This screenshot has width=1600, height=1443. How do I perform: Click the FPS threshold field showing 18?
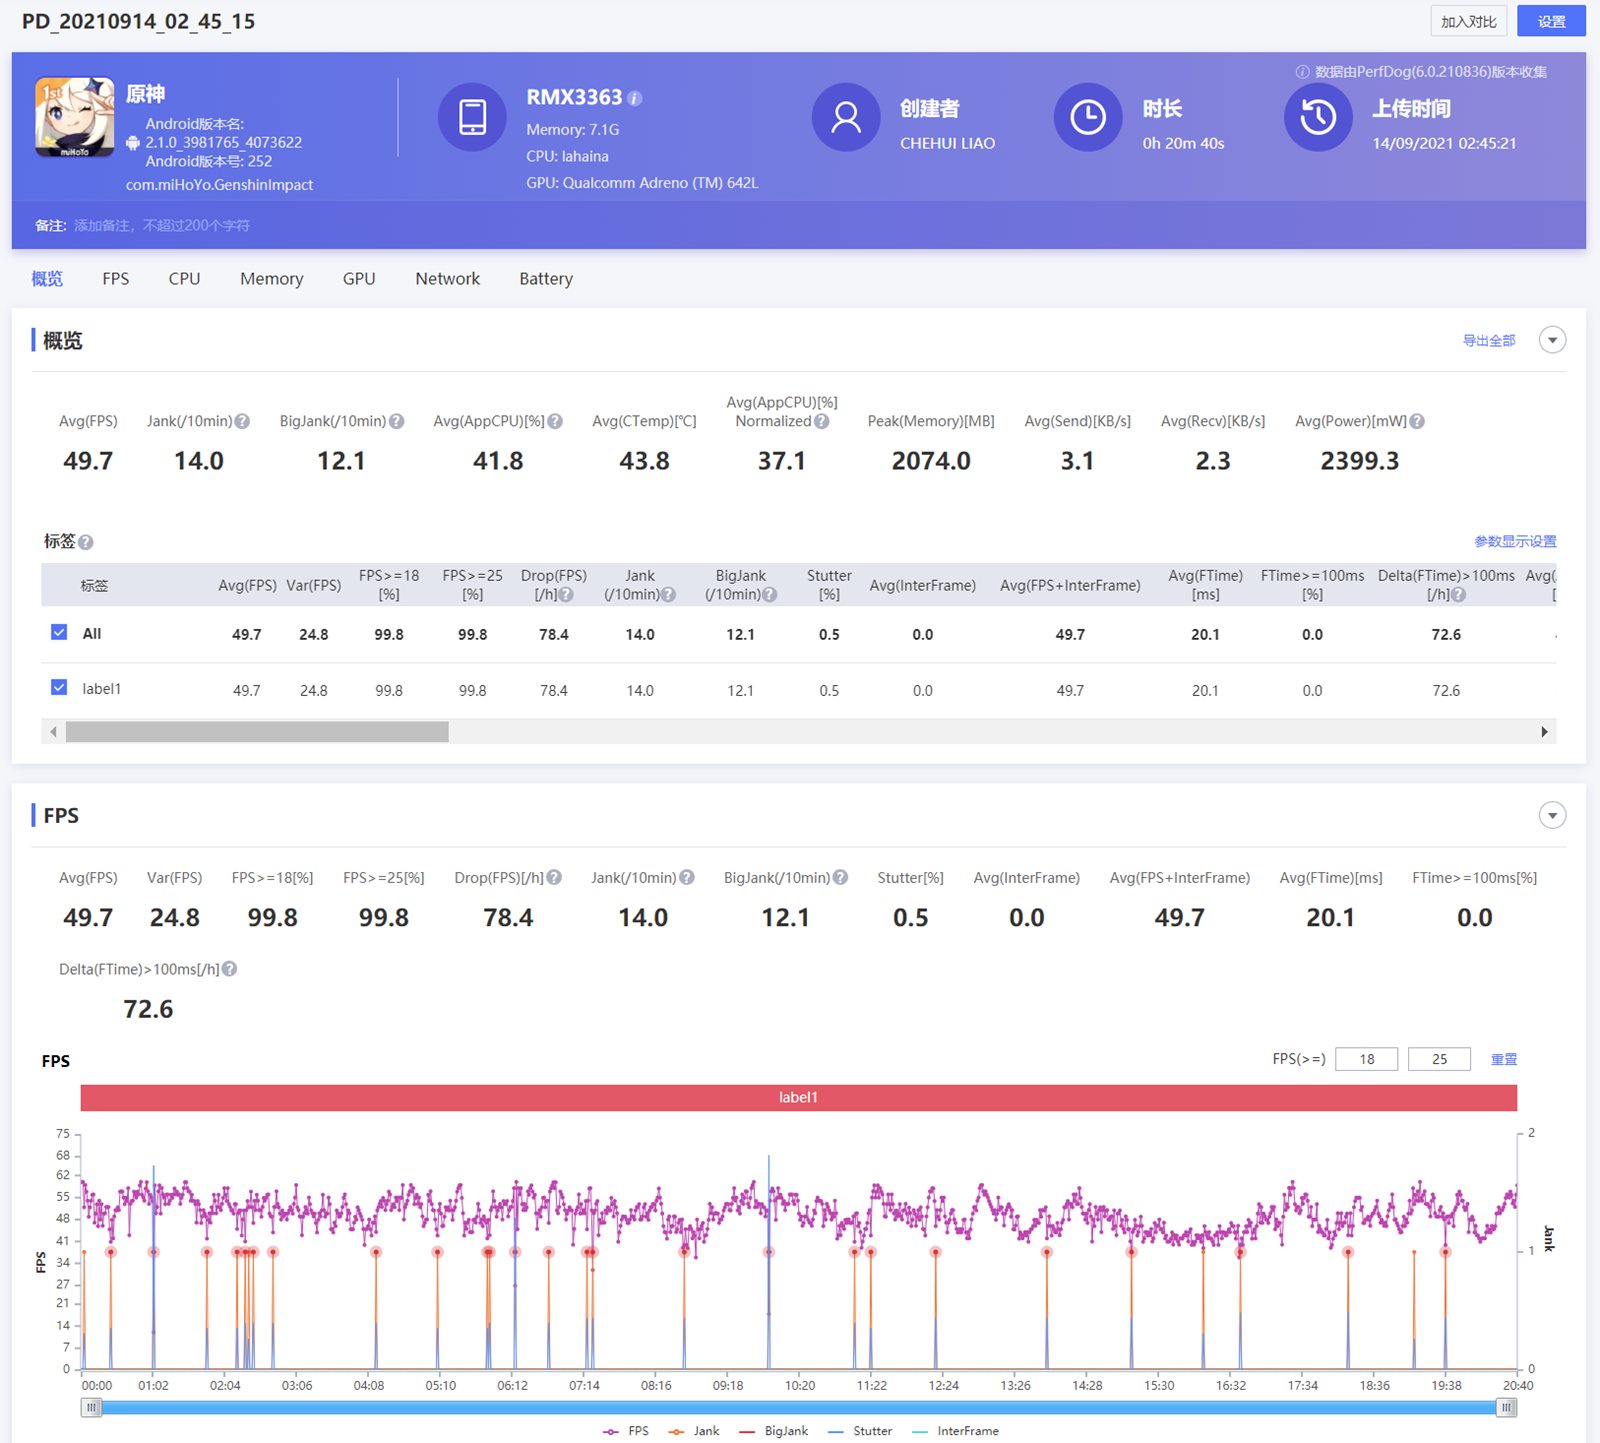point(1366,1059)
